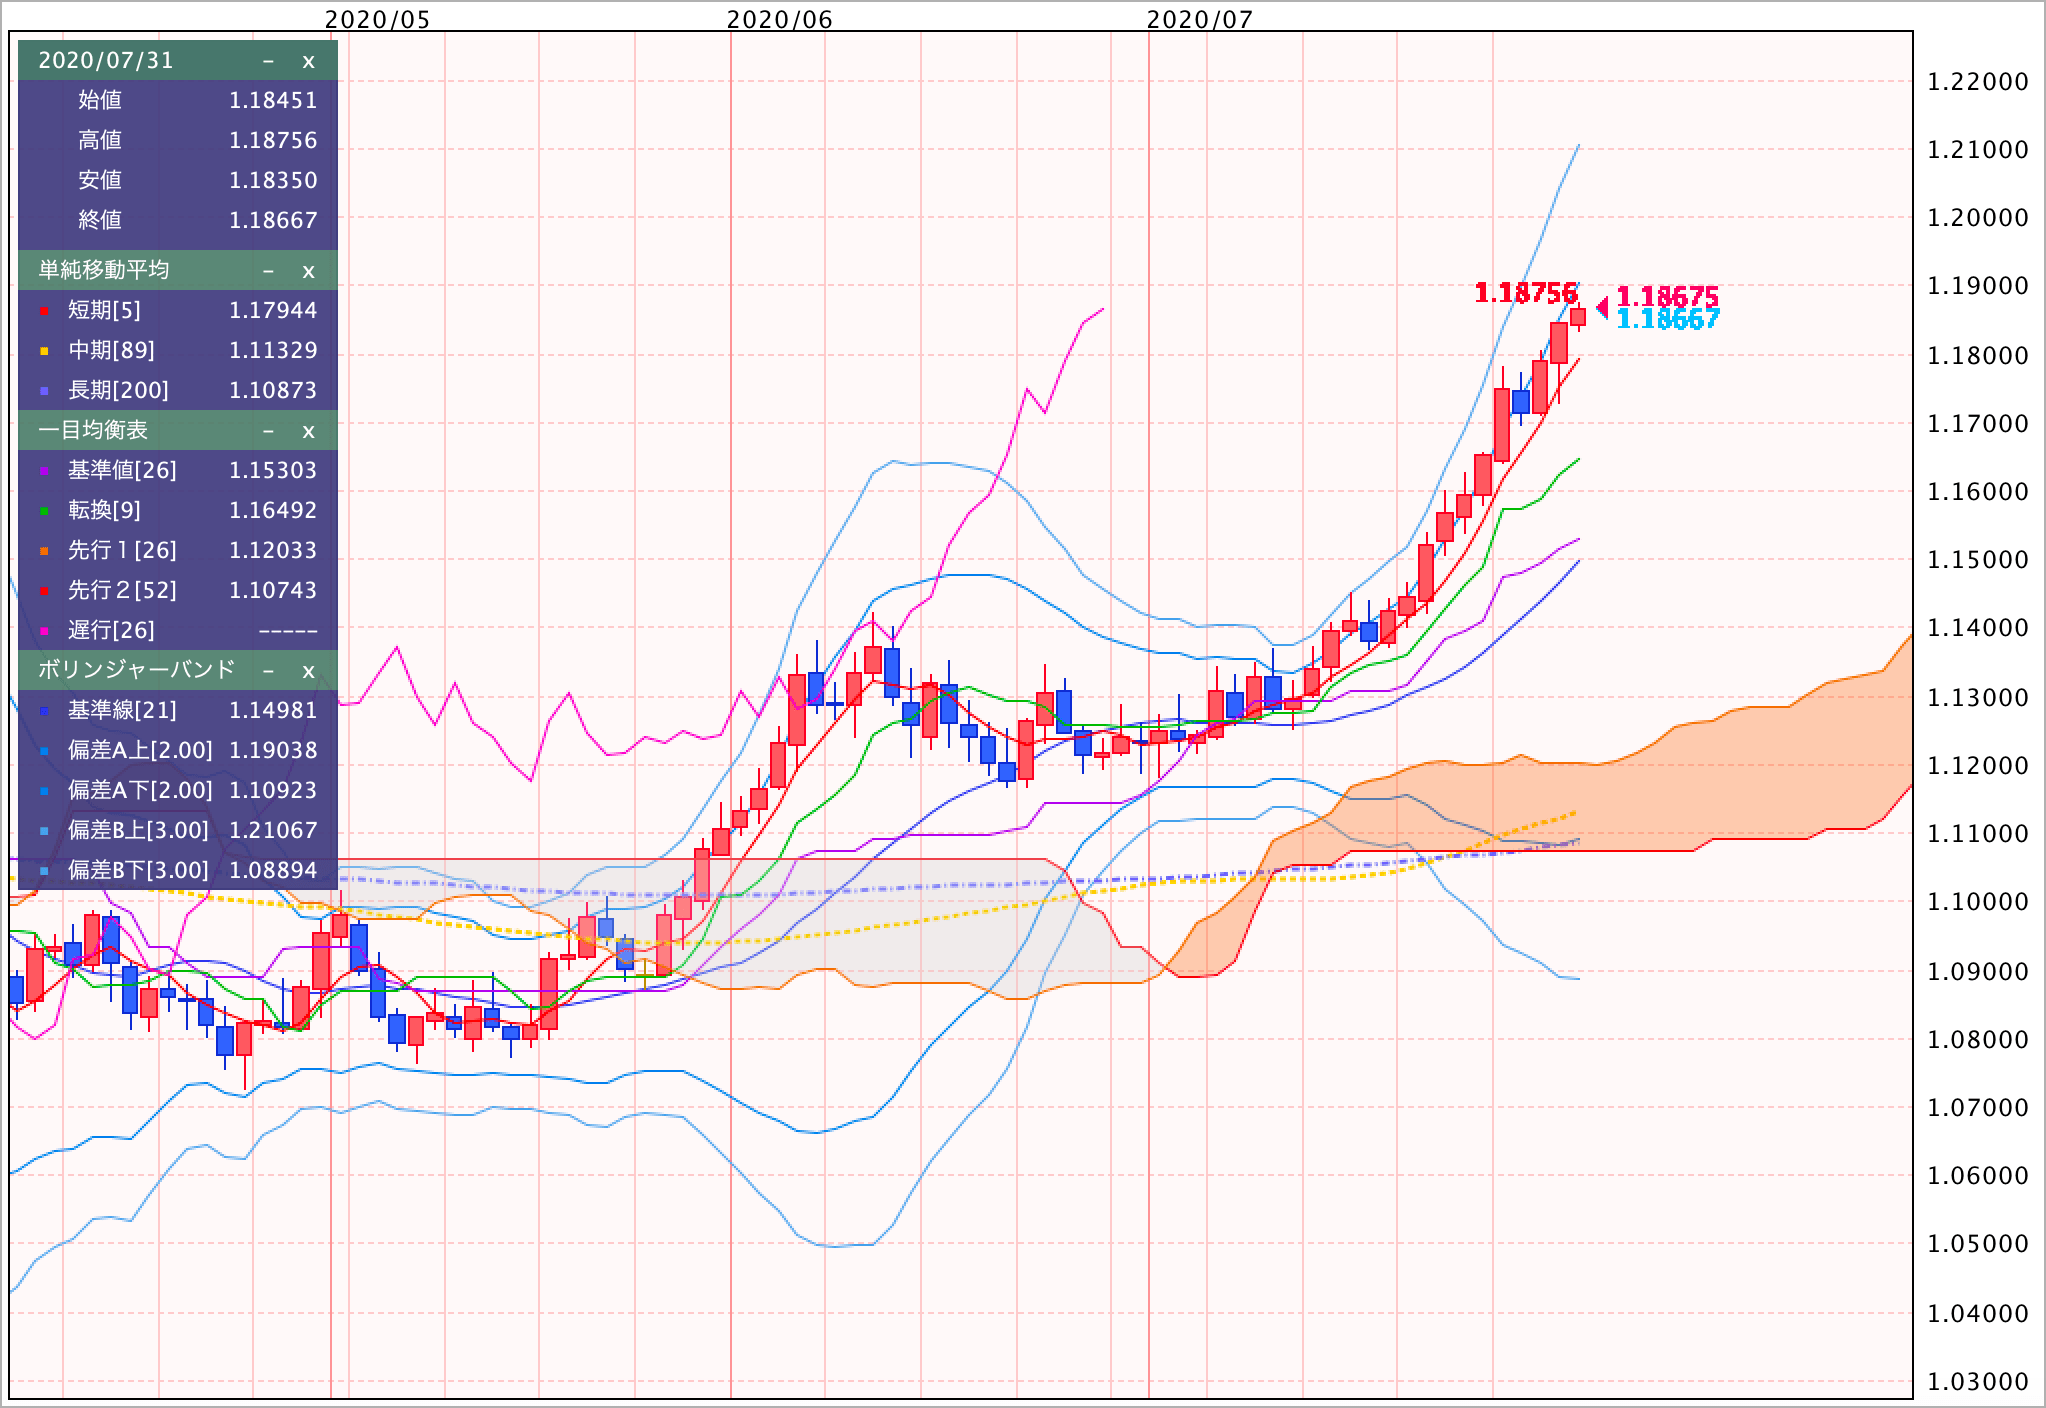This screenshot has height=1408, width=2046.
Task: Click the purple 長期[200] color marker
Action: click(x=44, y=392)
